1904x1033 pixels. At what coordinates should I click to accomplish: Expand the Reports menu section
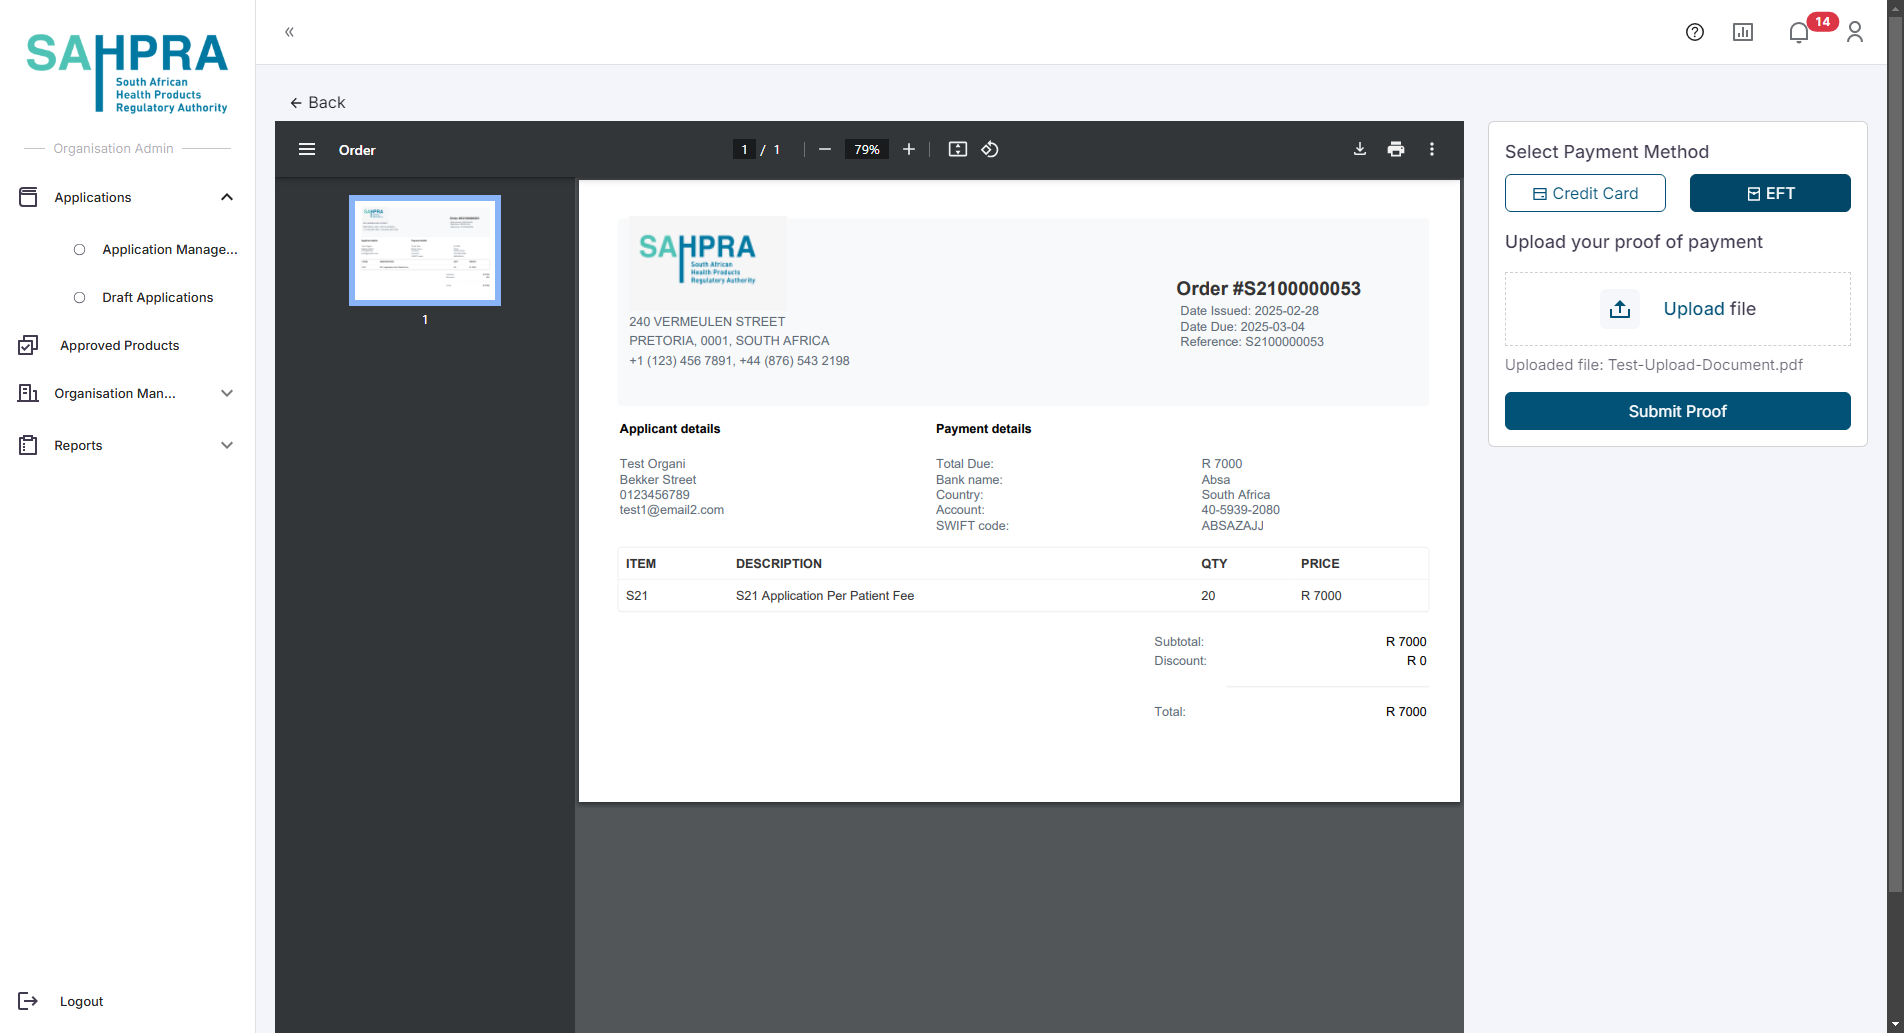227,445
